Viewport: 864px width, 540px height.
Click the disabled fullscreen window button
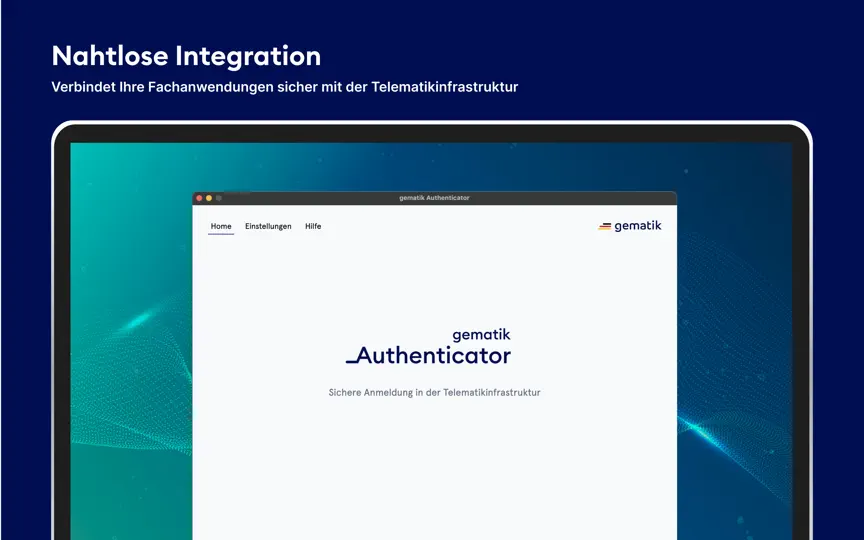[x=219, y=198]
